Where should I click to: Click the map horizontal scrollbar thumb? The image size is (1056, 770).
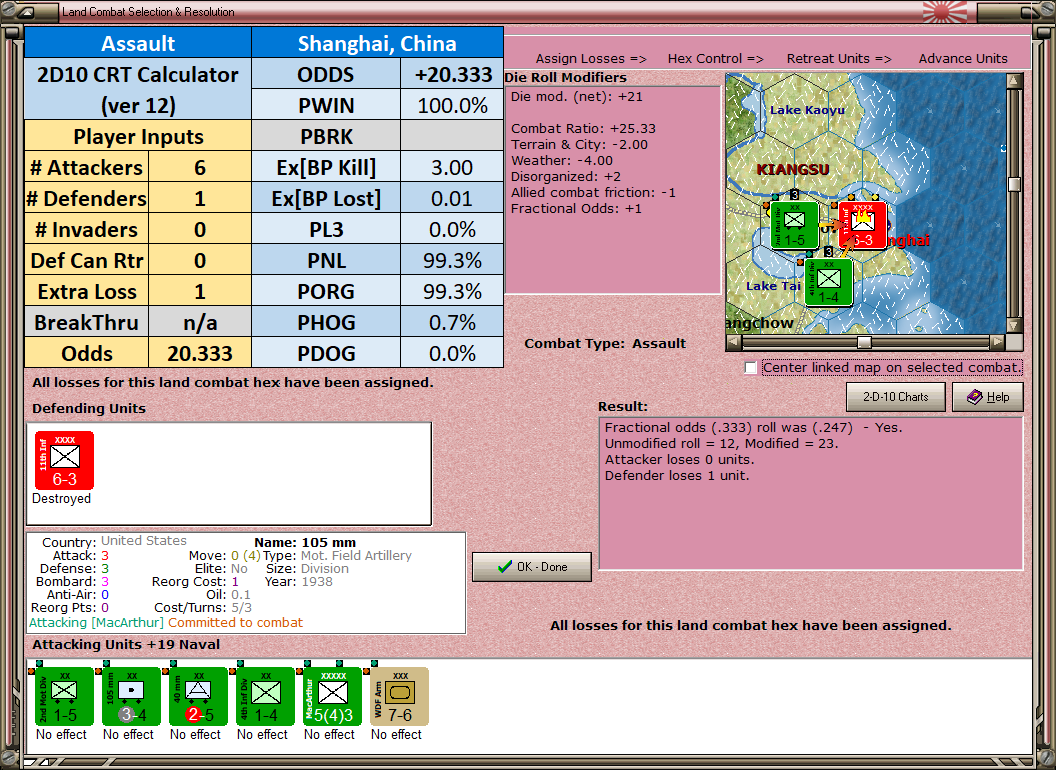coord(864,342)
